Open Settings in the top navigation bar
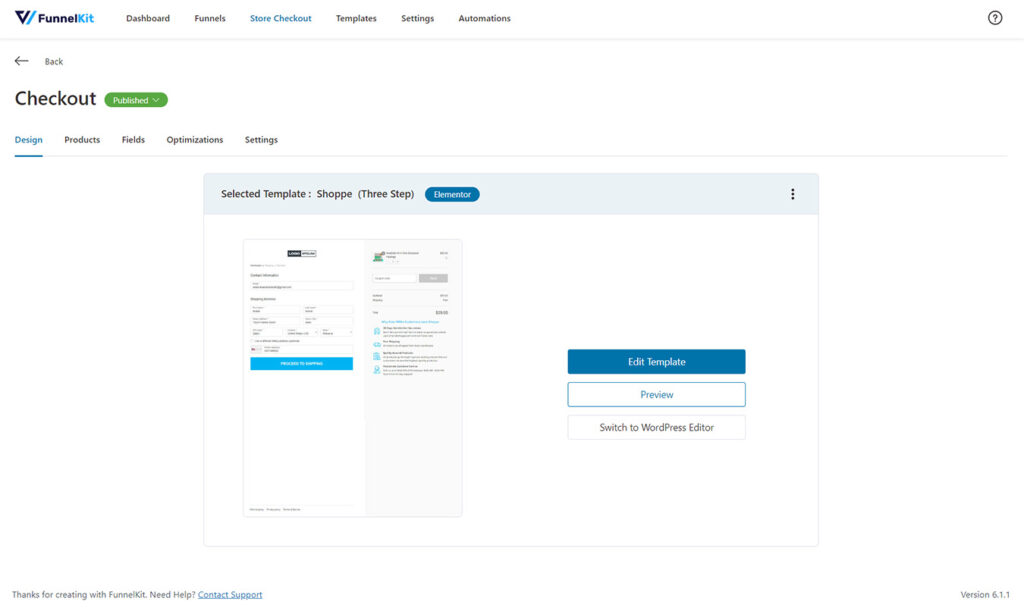 (417, 18)
